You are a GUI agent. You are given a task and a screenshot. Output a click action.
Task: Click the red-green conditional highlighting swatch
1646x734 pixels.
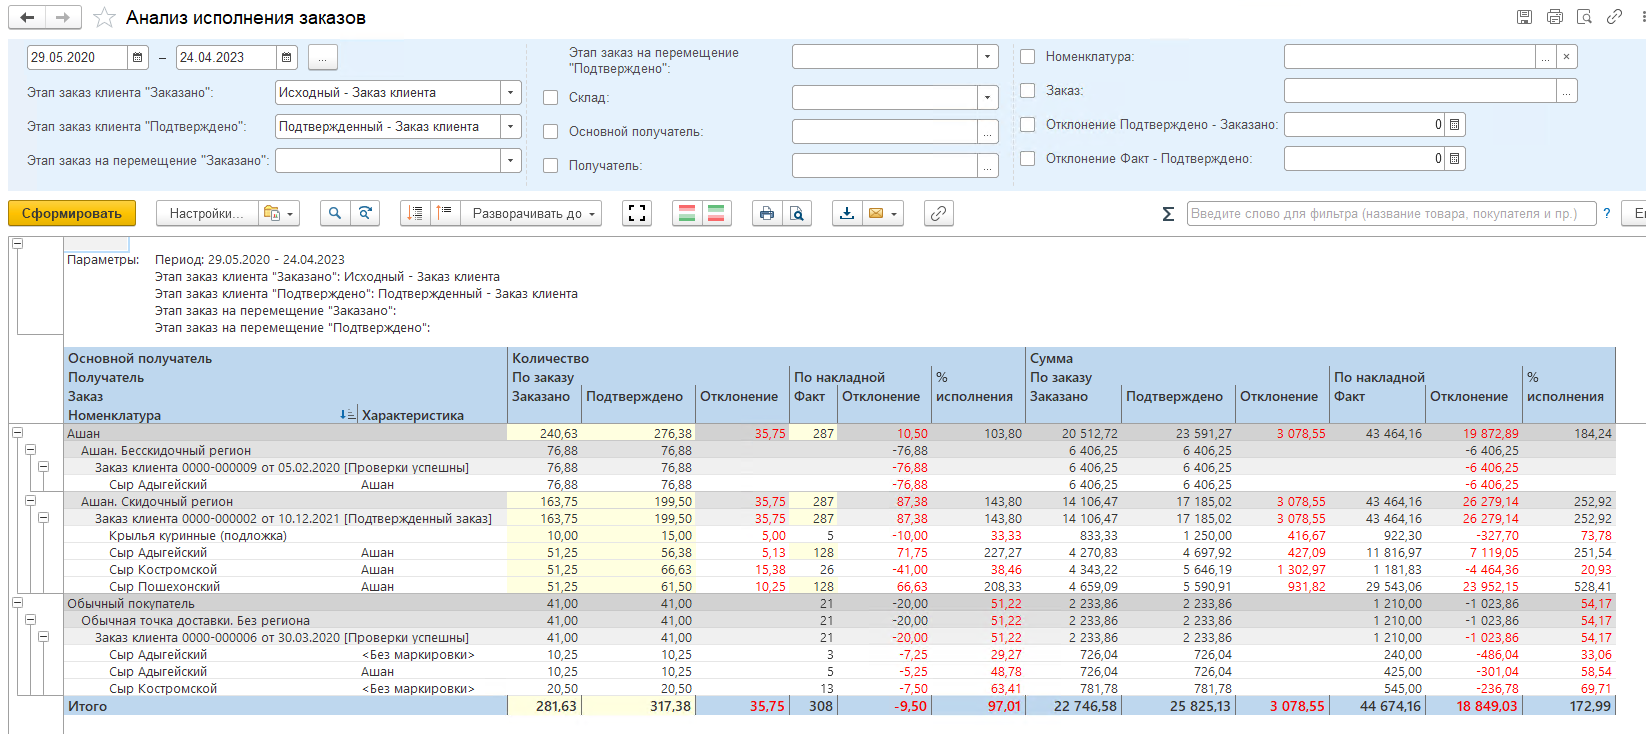coord(687,213)
